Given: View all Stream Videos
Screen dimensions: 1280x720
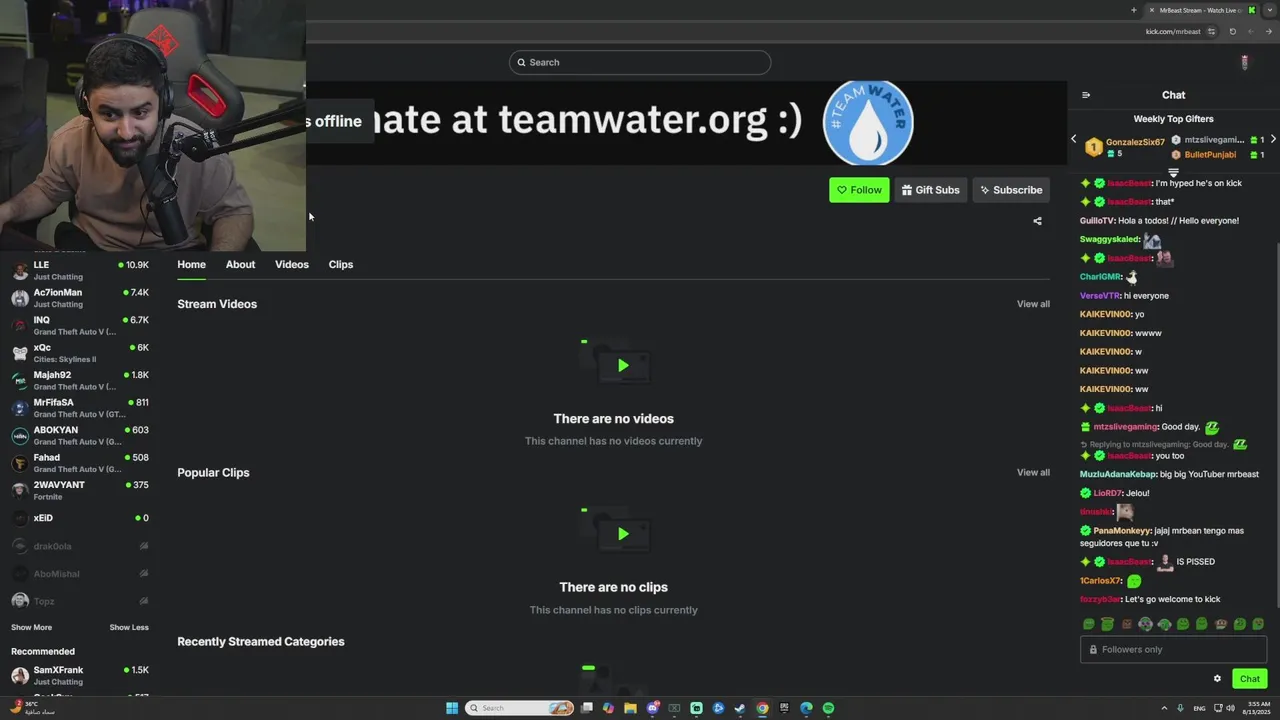Looking at the screenshot, I should coord(1033,304).
